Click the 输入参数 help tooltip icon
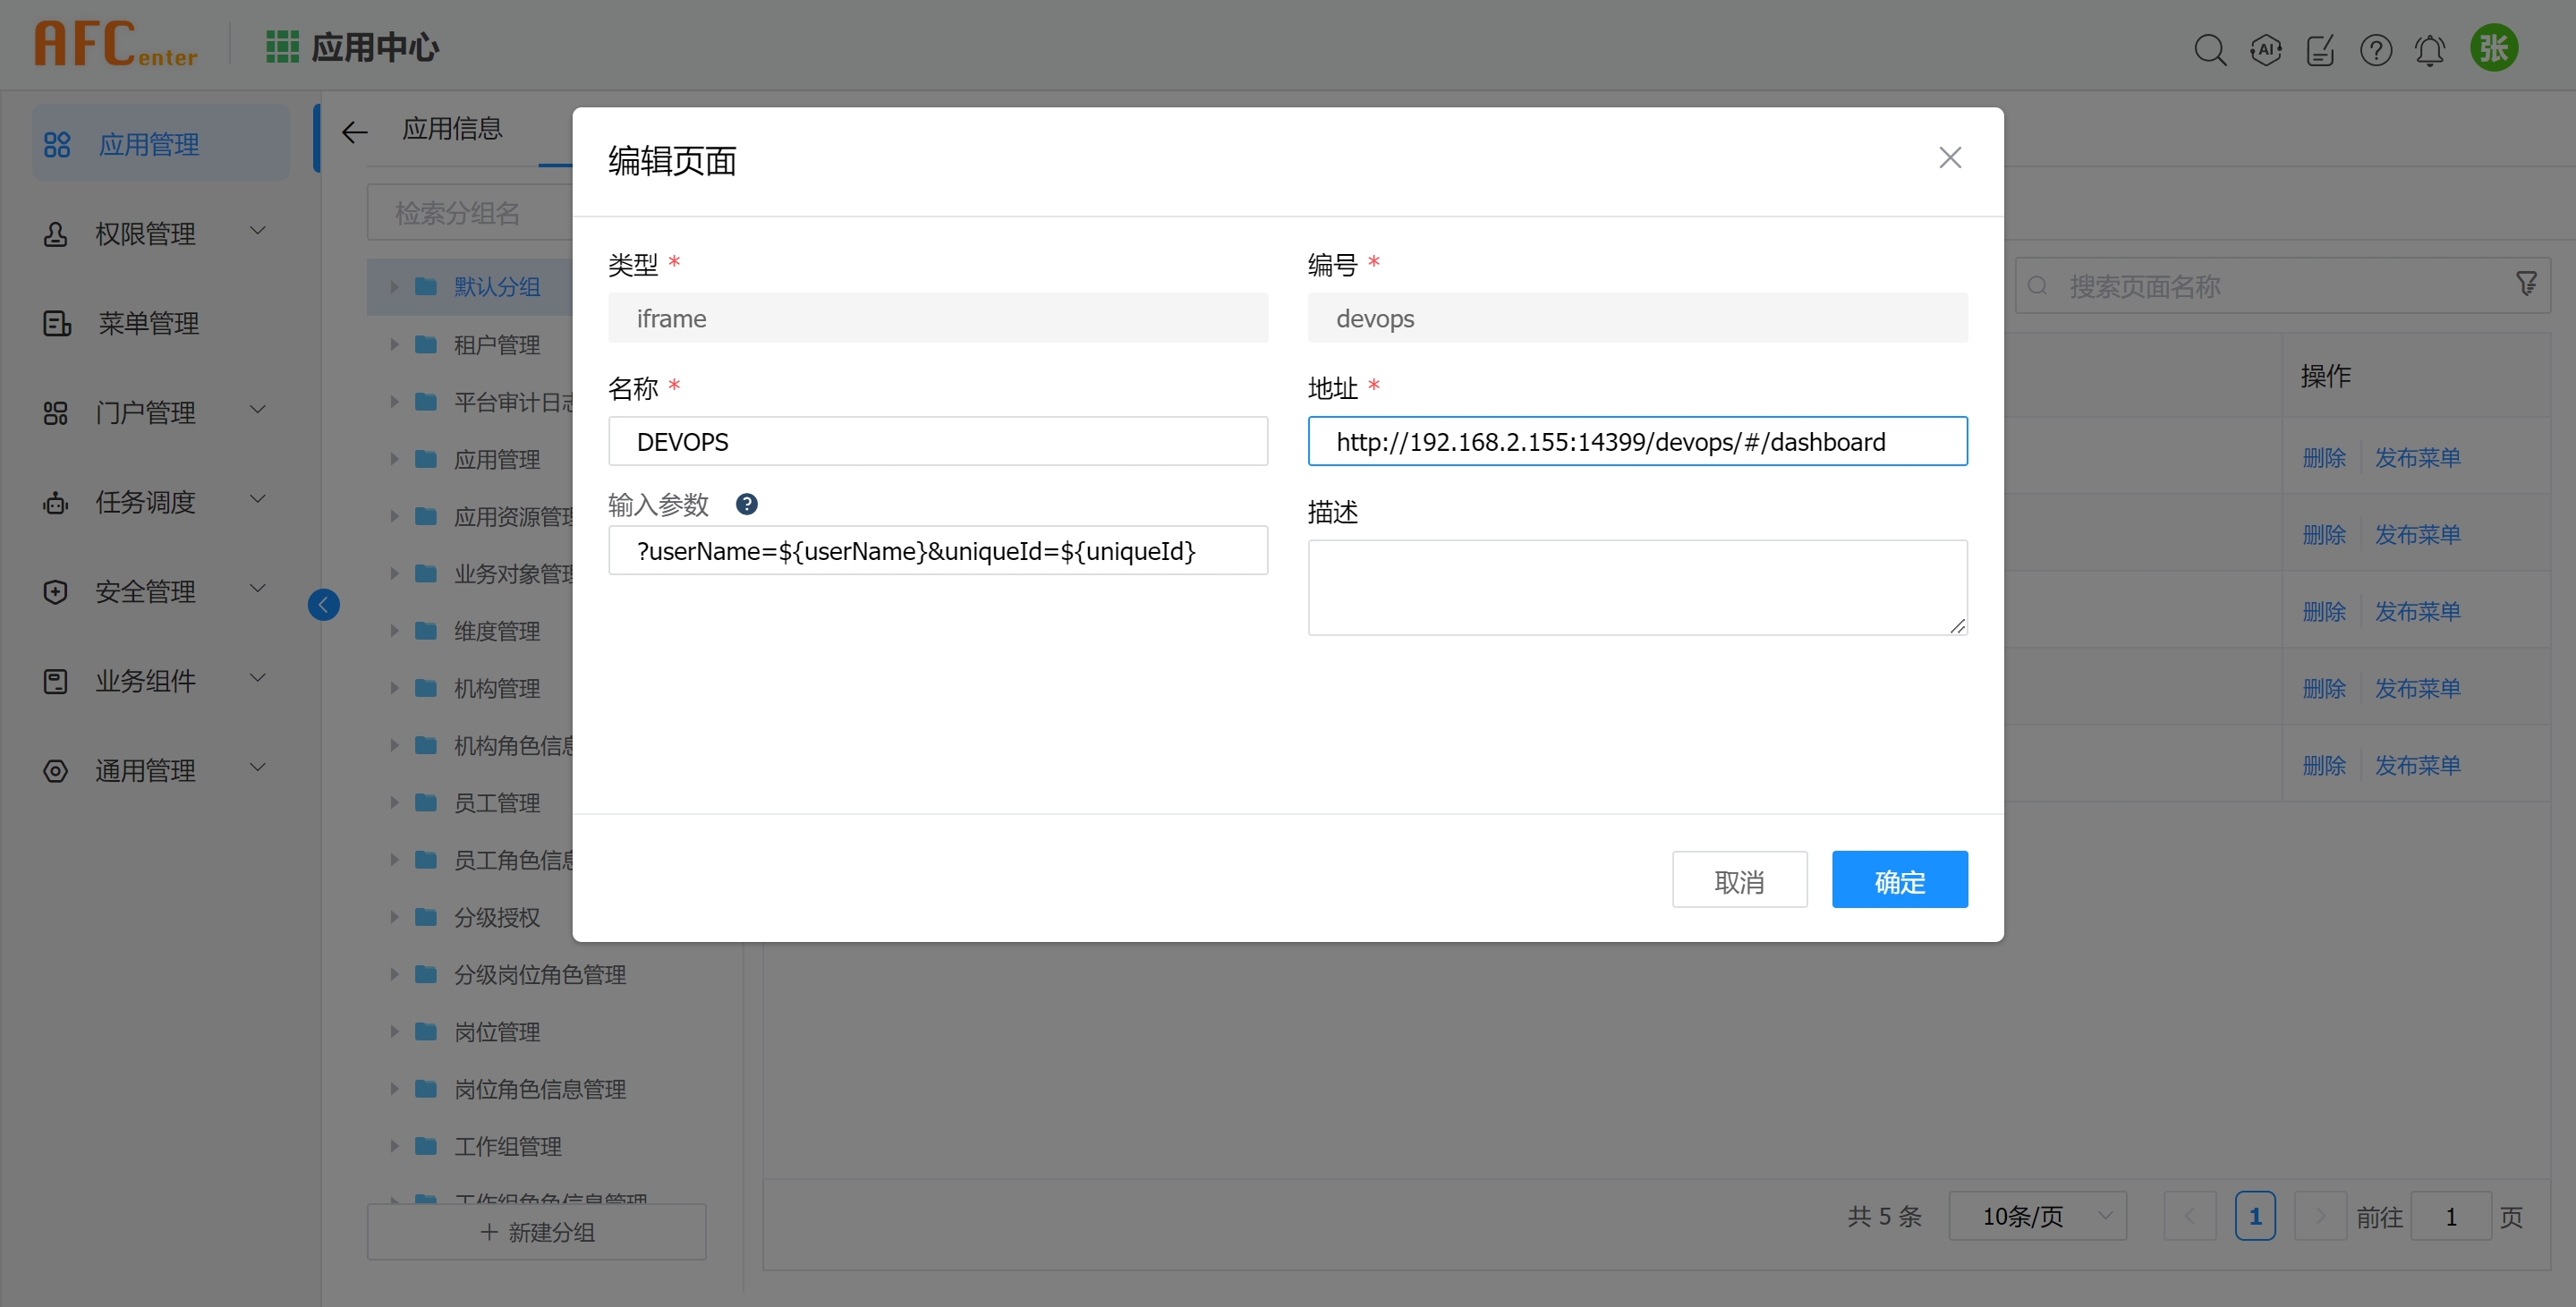This screenshot has width=2576, height=1307. coord(746,504)
